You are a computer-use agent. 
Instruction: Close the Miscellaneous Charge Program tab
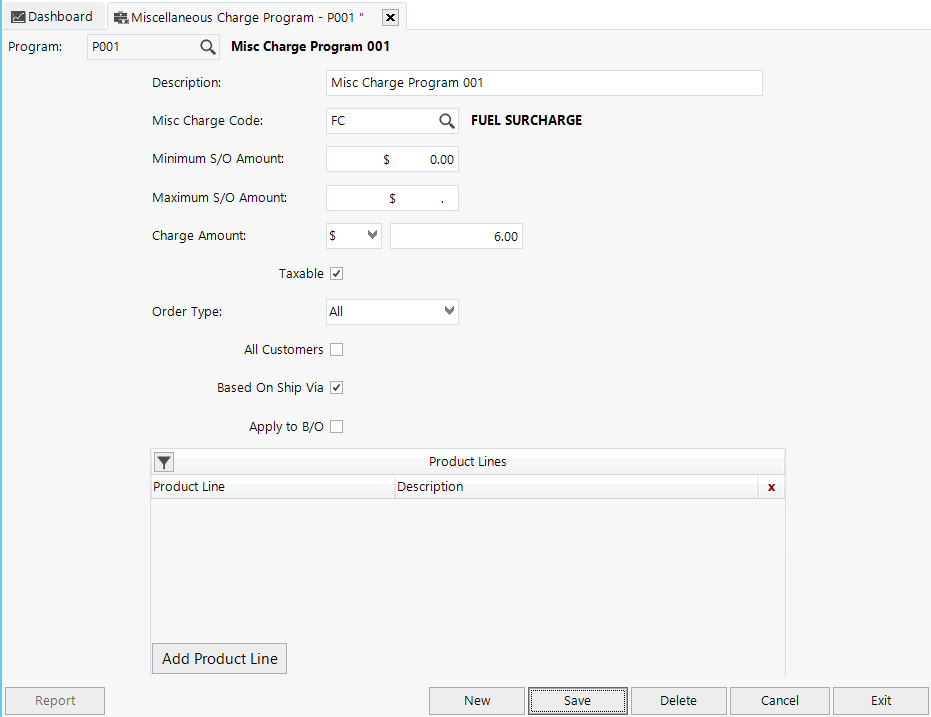pyautogui.click(x=389, y=16)
